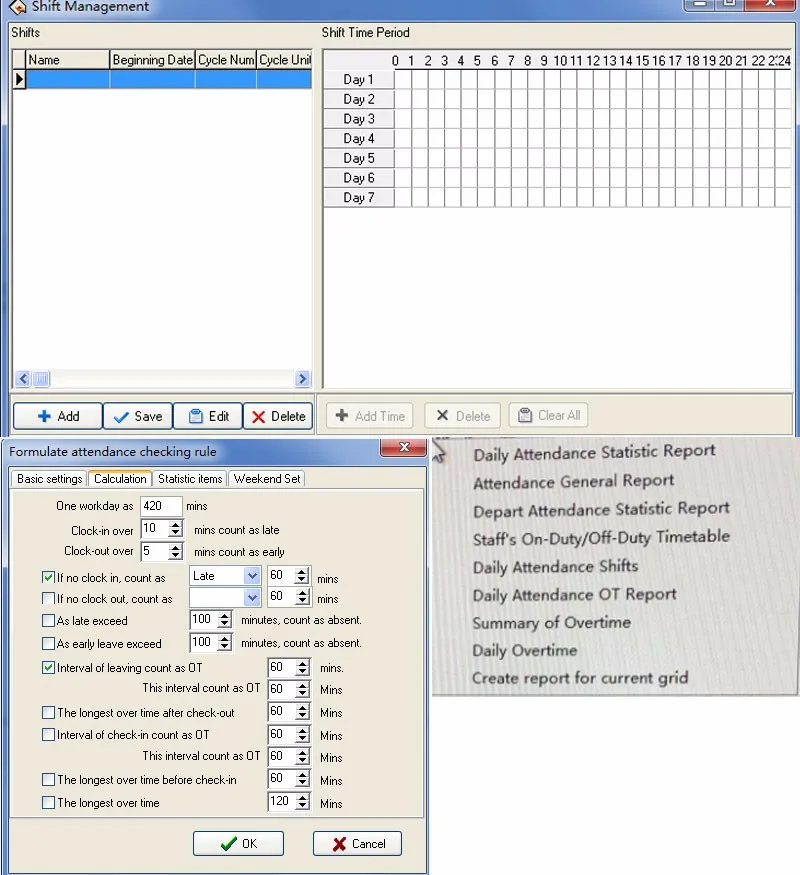The image size is (800, 875).
Task: Click the Beginning Date column header
Action: click(152, 60)
